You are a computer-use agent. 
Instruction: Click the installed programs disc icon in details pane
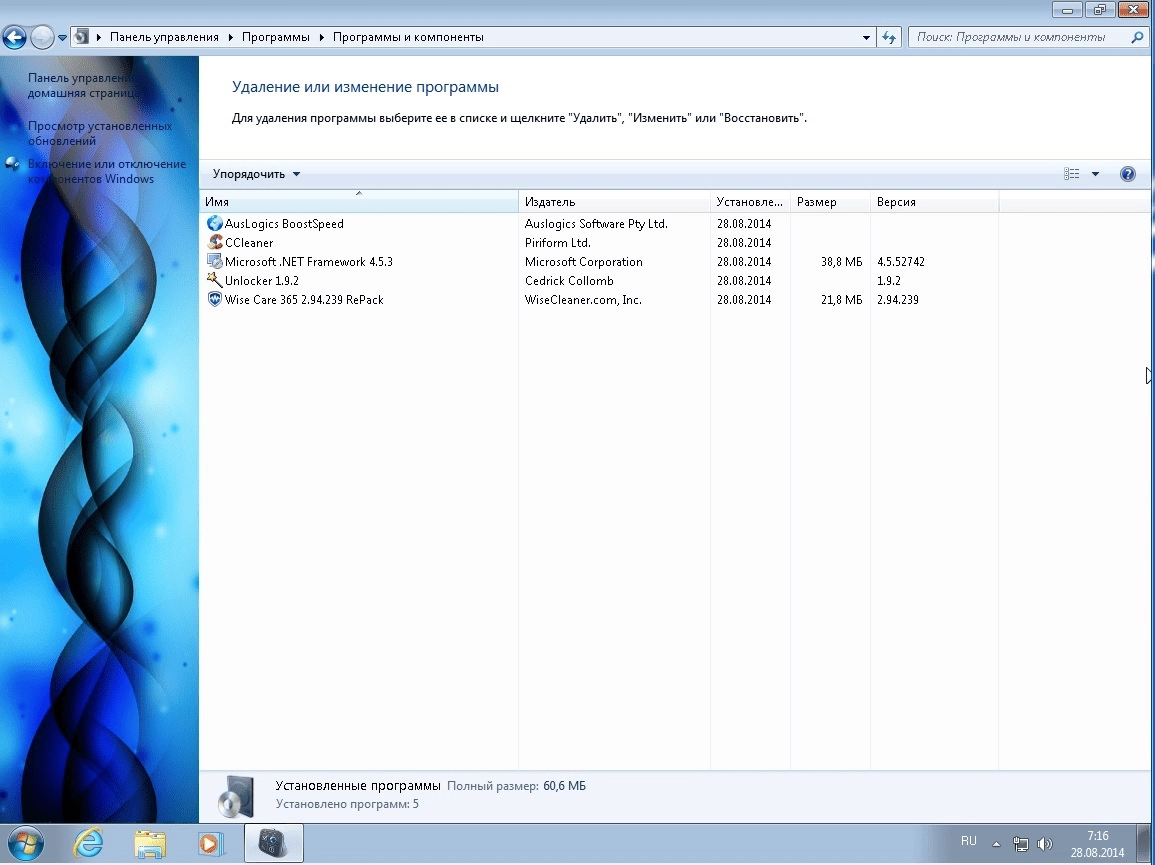[x=236, y=796]
